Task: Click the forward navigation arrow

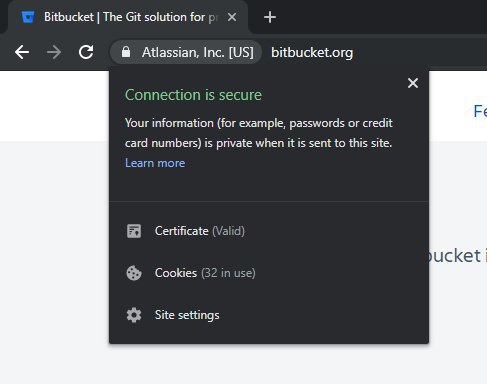Action: pyautogui.click(x=54, y=52)
